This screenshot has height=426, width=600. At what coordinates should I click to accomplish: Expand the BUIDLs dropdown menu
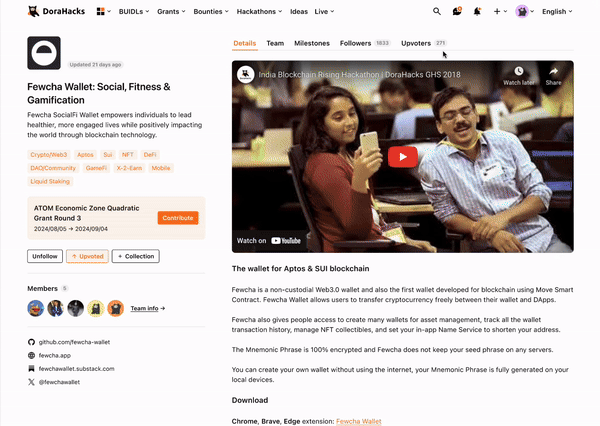click(134, 11)
